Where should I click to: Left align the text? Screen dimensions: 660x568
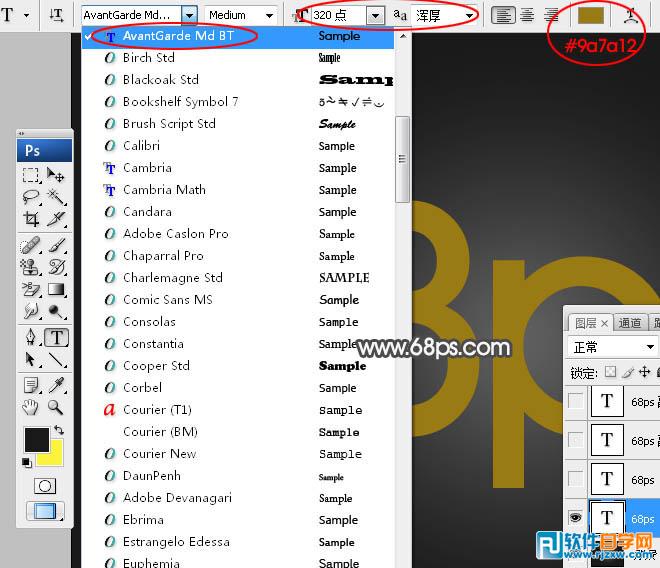coord(503,15)
